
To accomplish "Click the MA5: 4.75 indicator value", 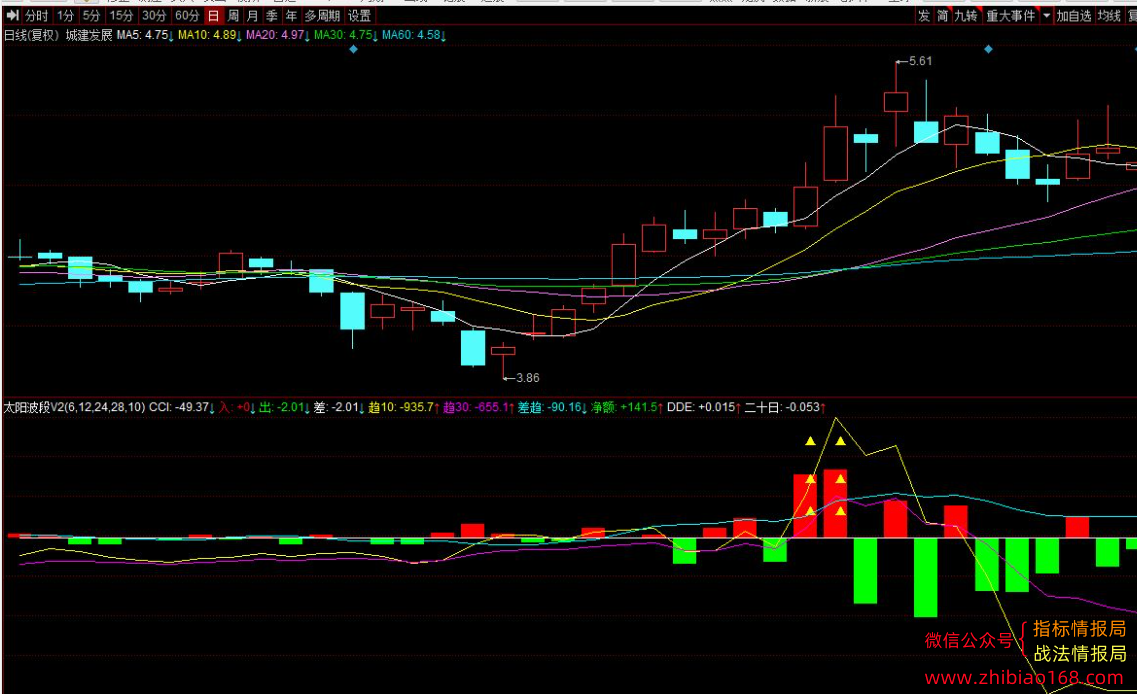I will 145,35.
